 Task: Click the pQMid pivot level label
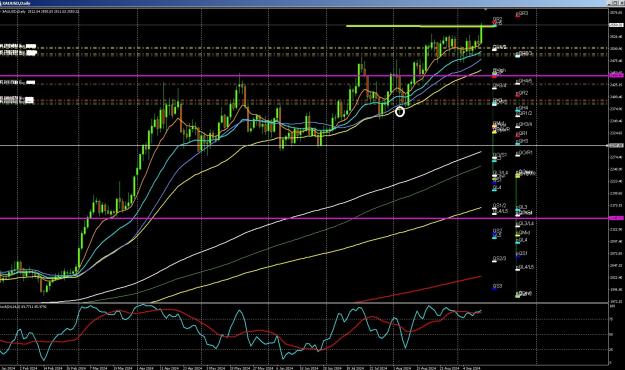pyautogui.click(x=524, y=233)
